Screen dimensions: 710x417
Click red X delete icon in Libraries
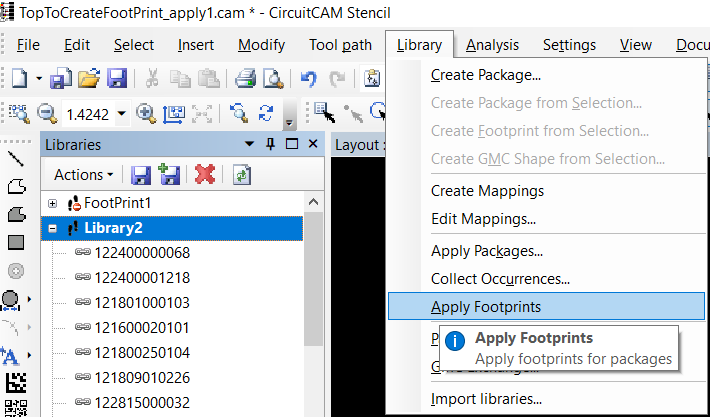click(205, 175)
